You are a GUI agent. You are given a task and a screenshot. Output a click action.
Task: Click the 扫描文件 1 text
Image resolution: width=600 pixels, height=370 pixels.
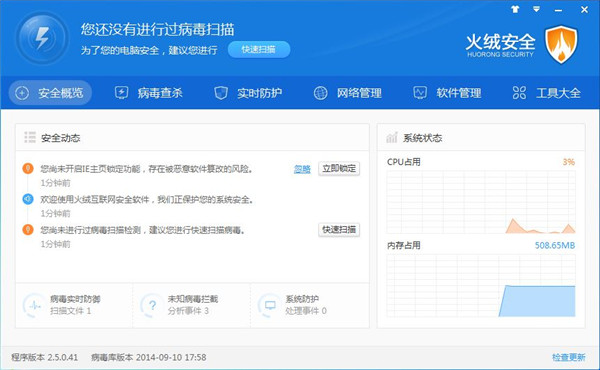[x=71, y=311]
